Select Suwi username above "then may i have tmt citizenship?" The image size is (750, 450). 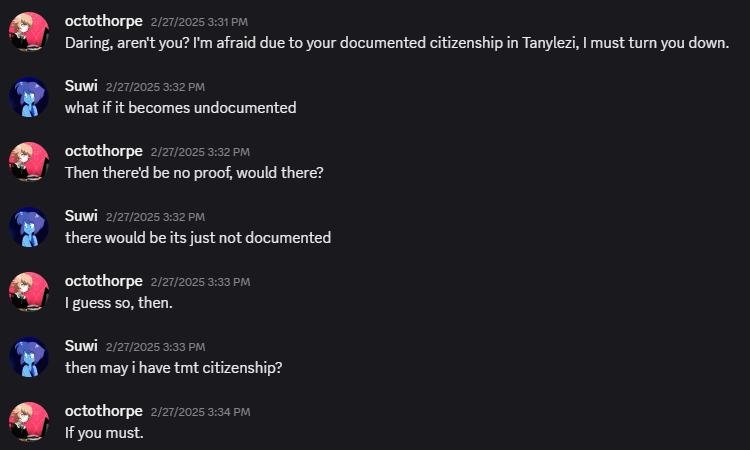pos(81,345)
